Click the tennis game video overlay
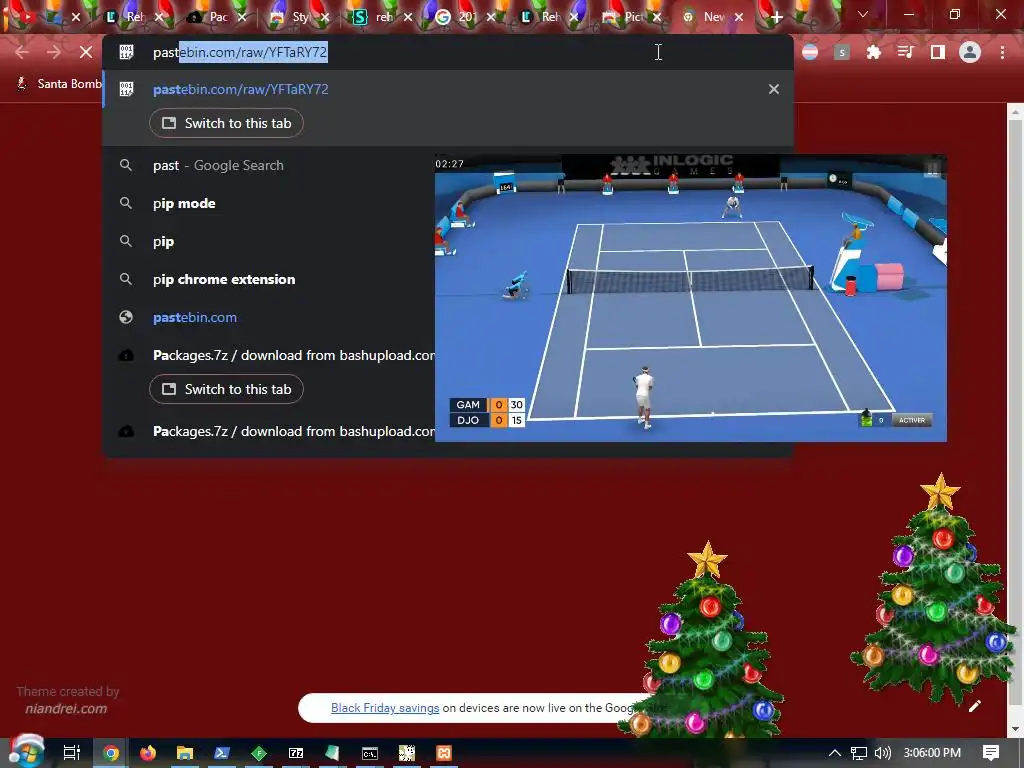This screenshot has width=1024, height=768. tap(690, 298)
